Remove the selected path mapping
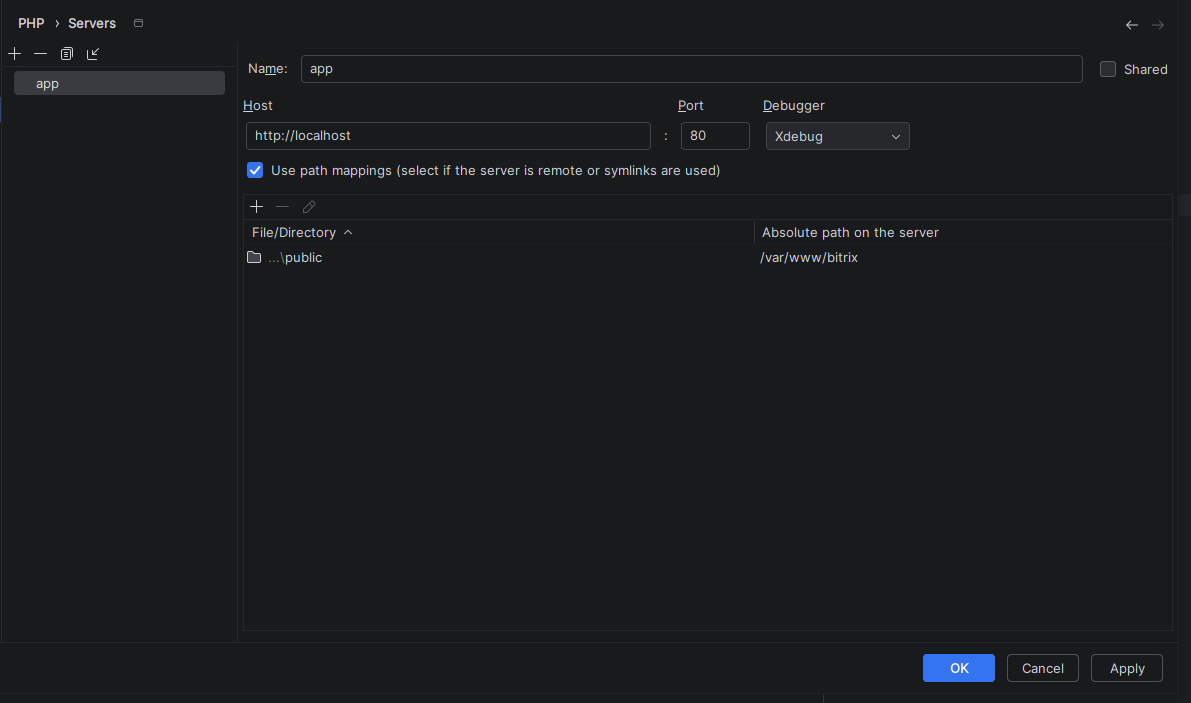The height and width of the screenshot is (703, 1191). pyautogui.click(x=283, y=207)
